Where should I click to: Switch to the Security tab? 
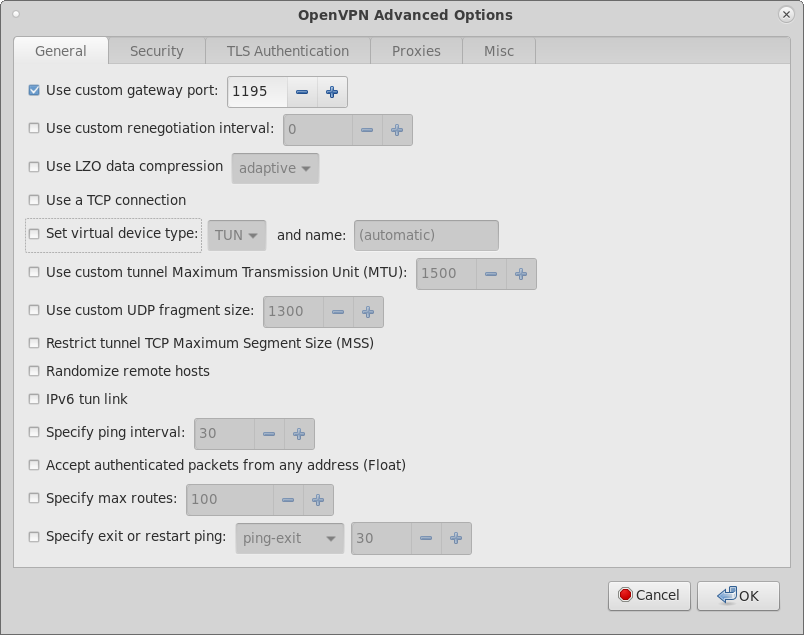[x=157, y=51]
